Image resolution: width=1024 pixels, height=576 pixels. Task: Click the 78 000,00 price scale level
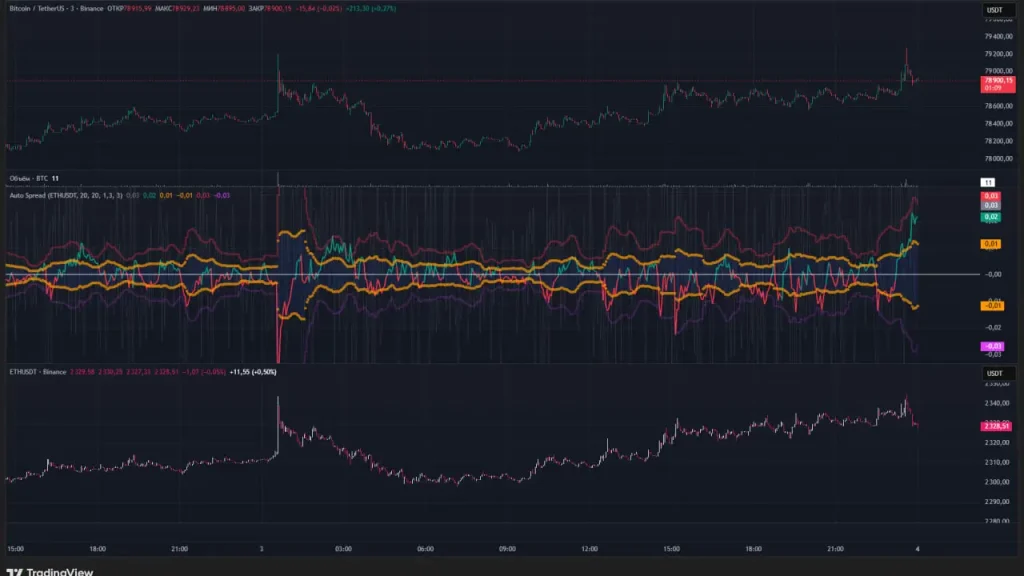(999, 159)
